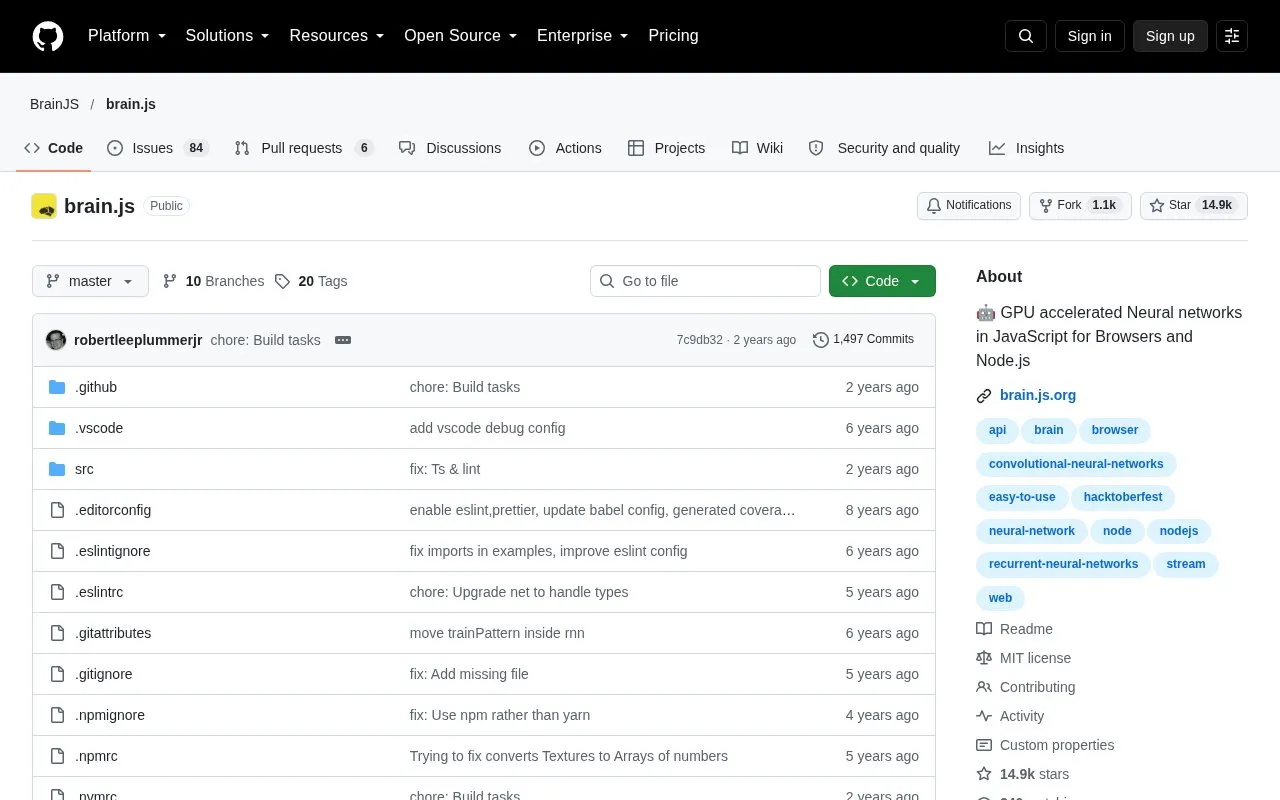Viewport: 1280px width, 800px height.
Task: Fork the repository
Action: (1080, 205)
